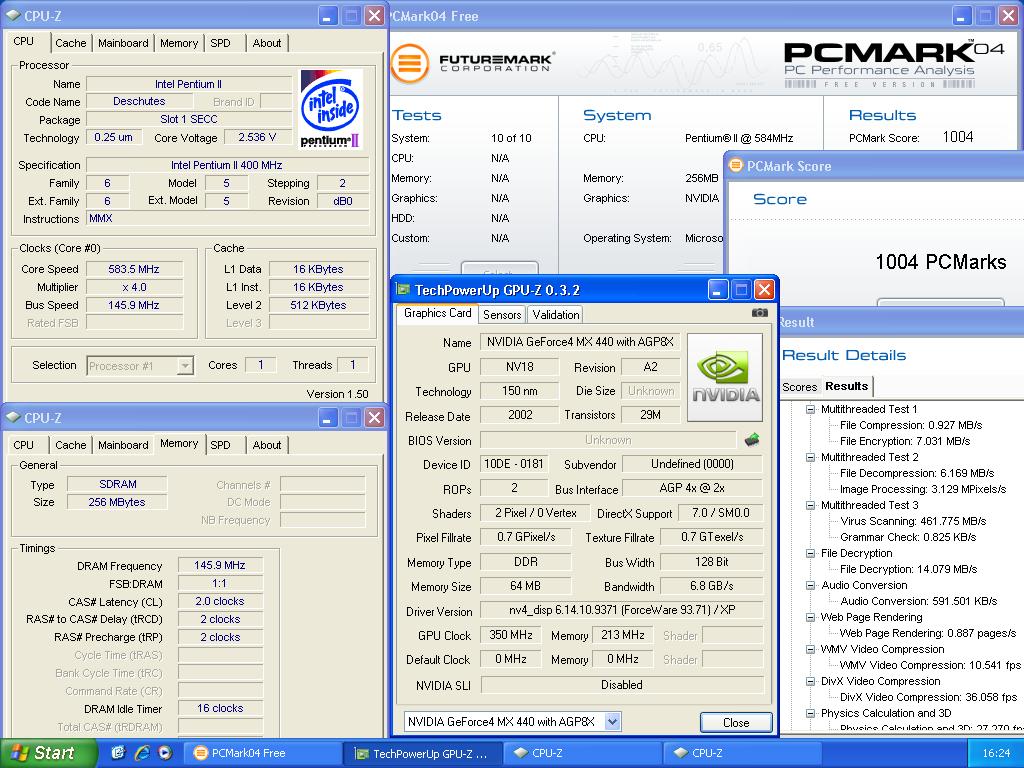Click DRAM Idle Timer 16 clocks value

[x=219, y=708]
